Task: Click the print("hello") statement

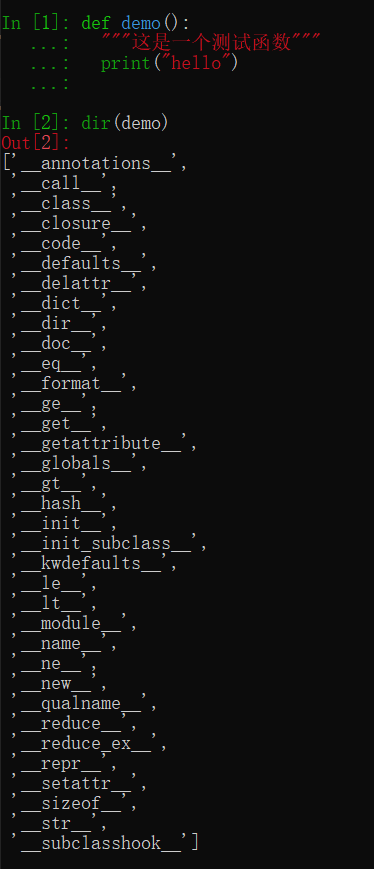Action: coord(170,63)
